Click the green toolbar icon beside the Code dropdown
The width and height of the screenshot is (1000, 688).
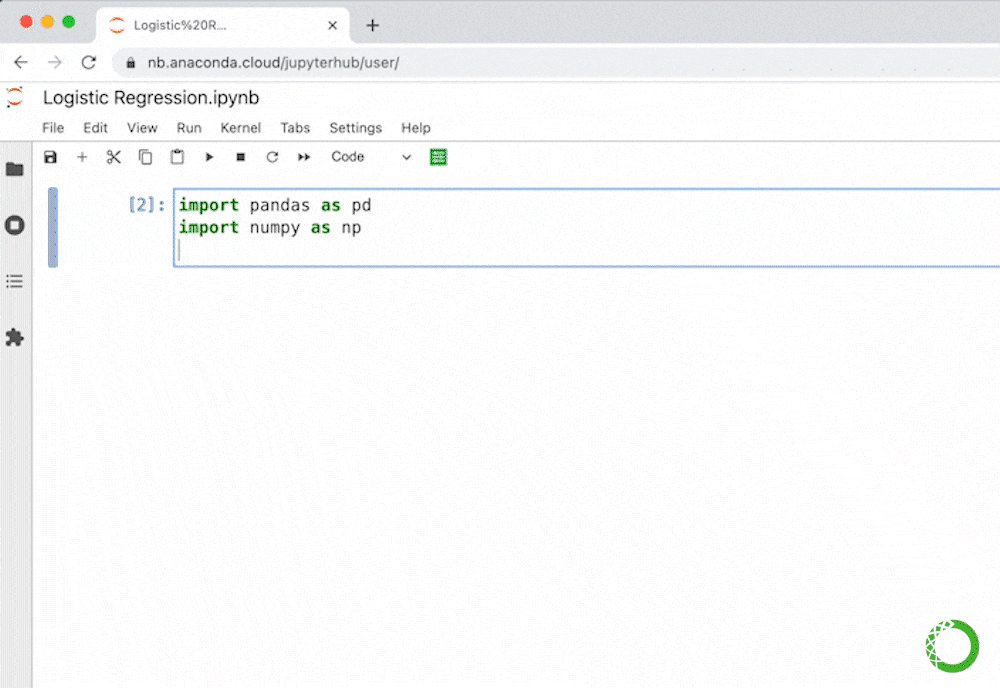(x=439, y=157)
